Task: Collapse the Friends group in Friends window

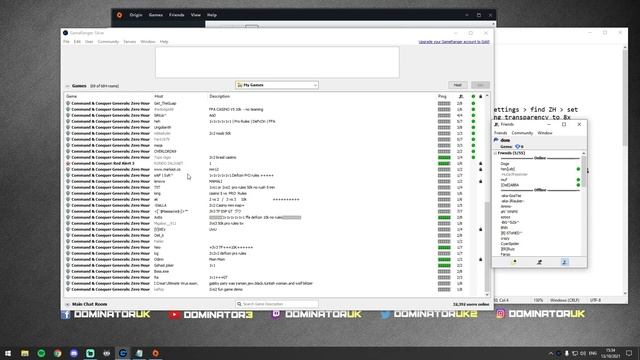Action: (x=495, y=153)
